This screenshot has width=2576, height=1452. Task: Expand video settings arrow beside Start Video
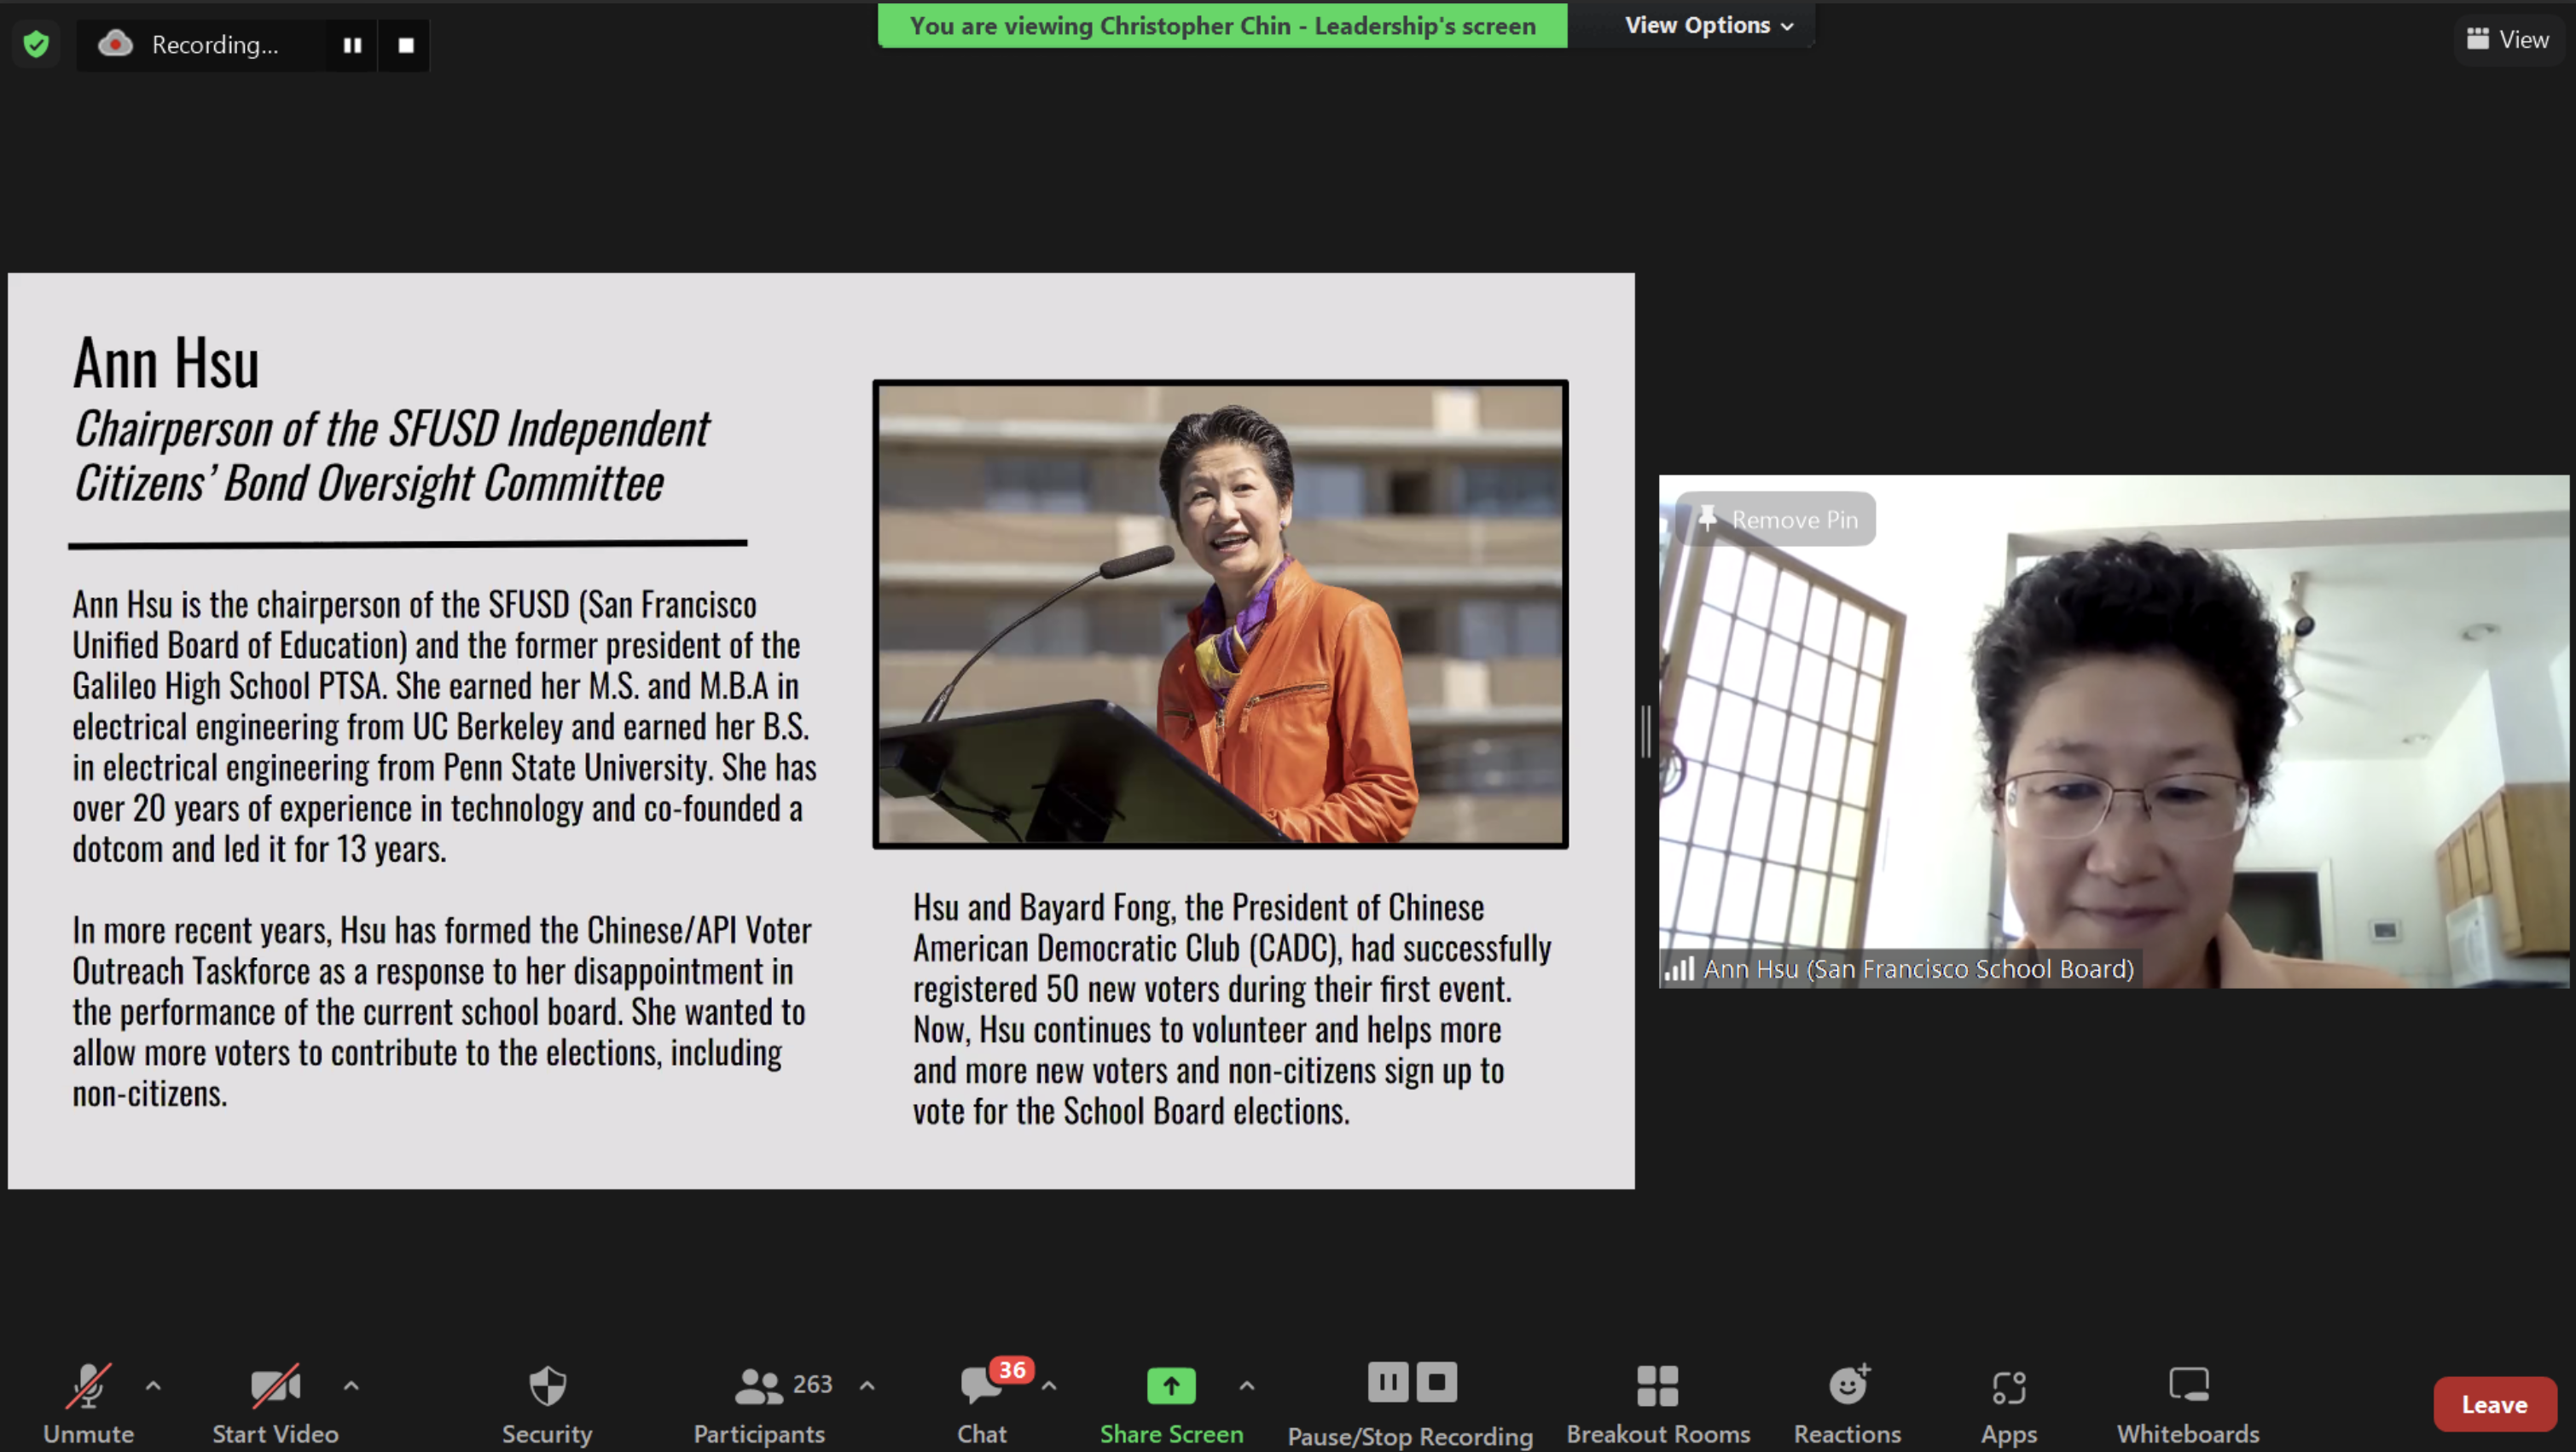pos(351,1386)
